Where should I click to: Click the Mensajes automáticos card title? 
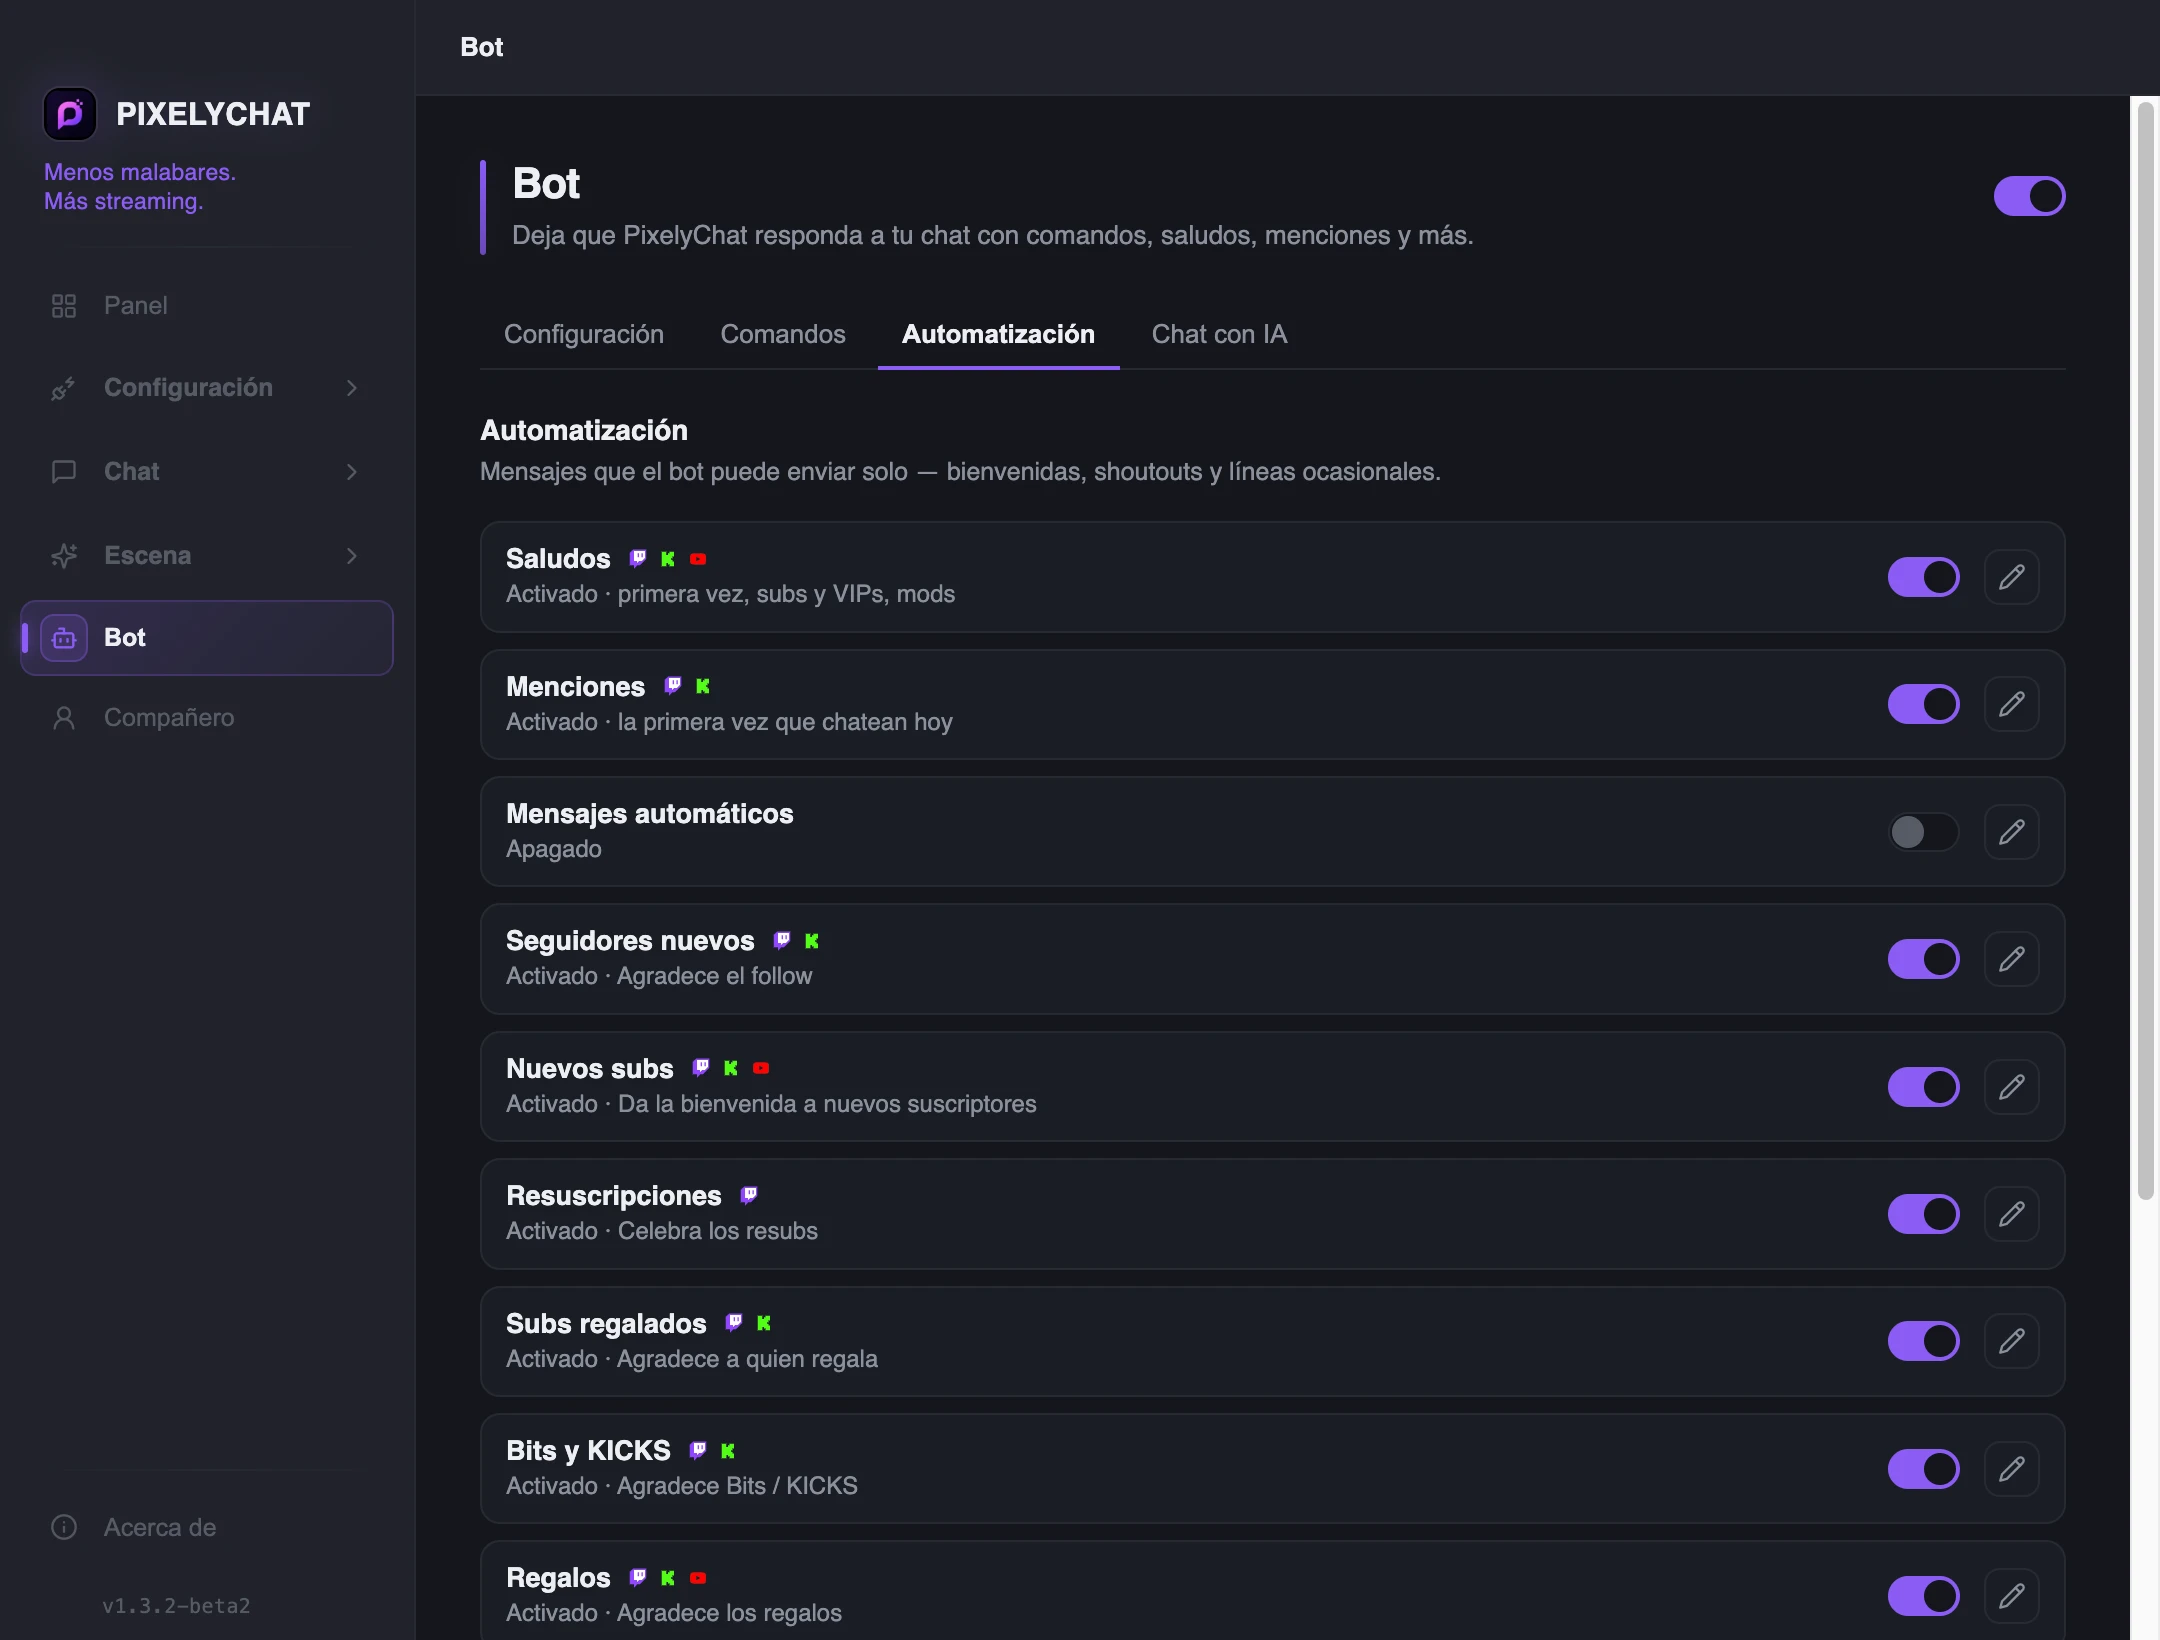[x=650, y=814]
